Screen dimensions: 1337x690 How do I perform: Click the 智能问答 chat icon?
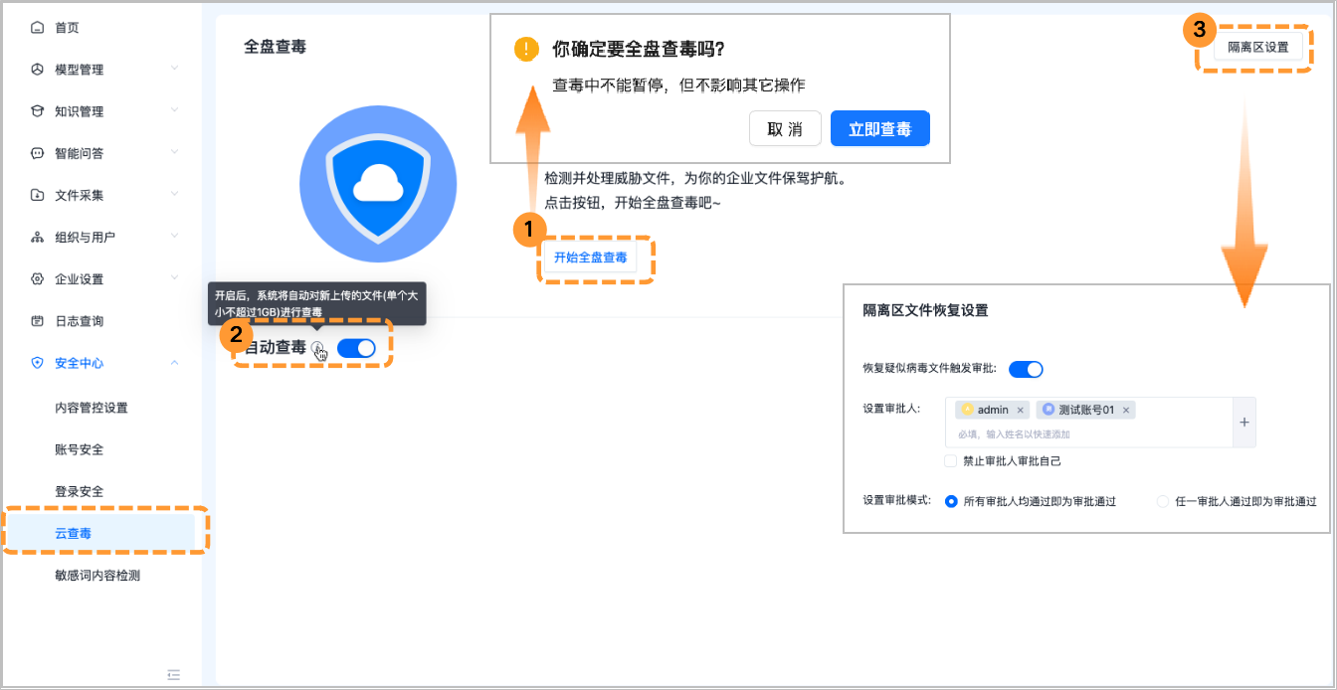[x=36, y=152]
